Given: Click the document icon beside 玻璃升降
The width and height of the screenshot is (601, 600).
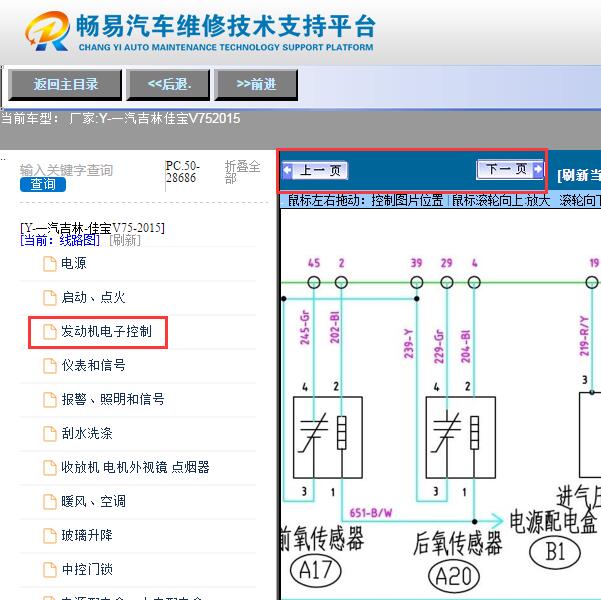Looking at the screenshot, I should [50, 536].
